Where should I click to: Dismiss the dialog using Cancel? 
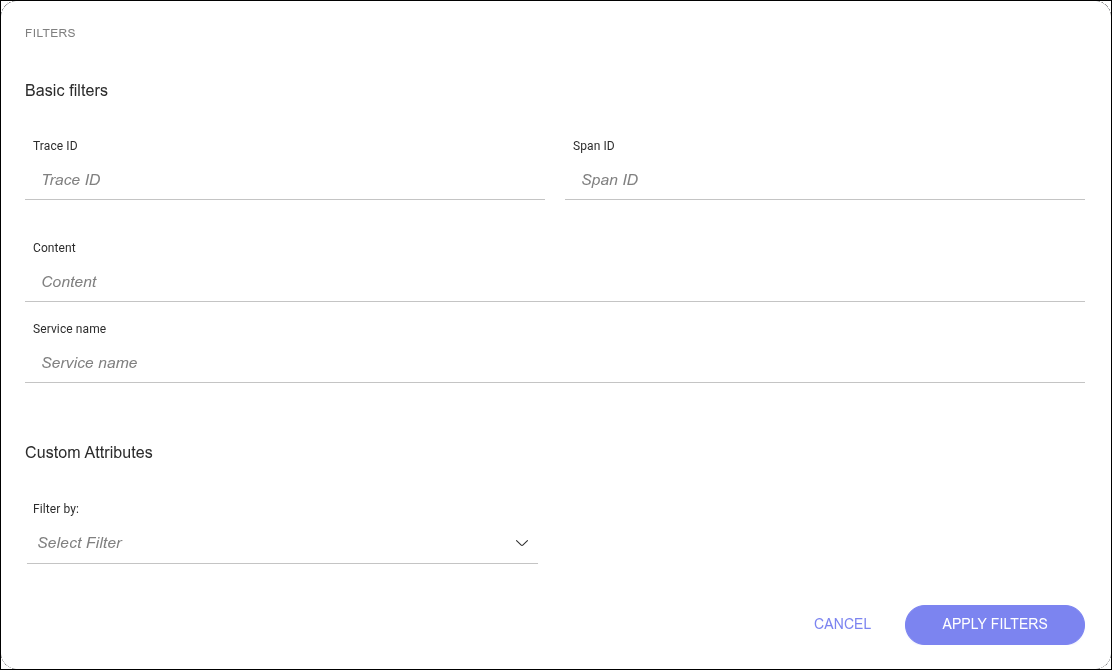click(x=842, y=624)
